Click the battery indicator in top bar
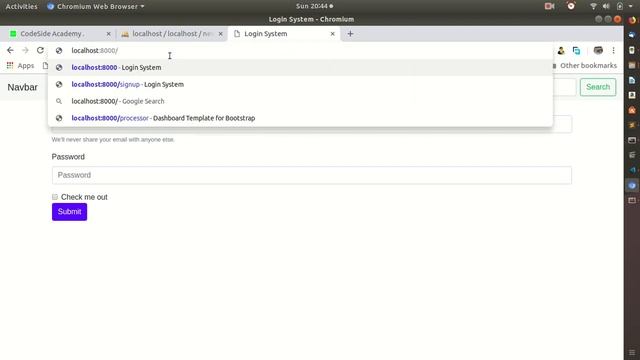This screenshot has width=640, height=360. click(x=620, y=6)
